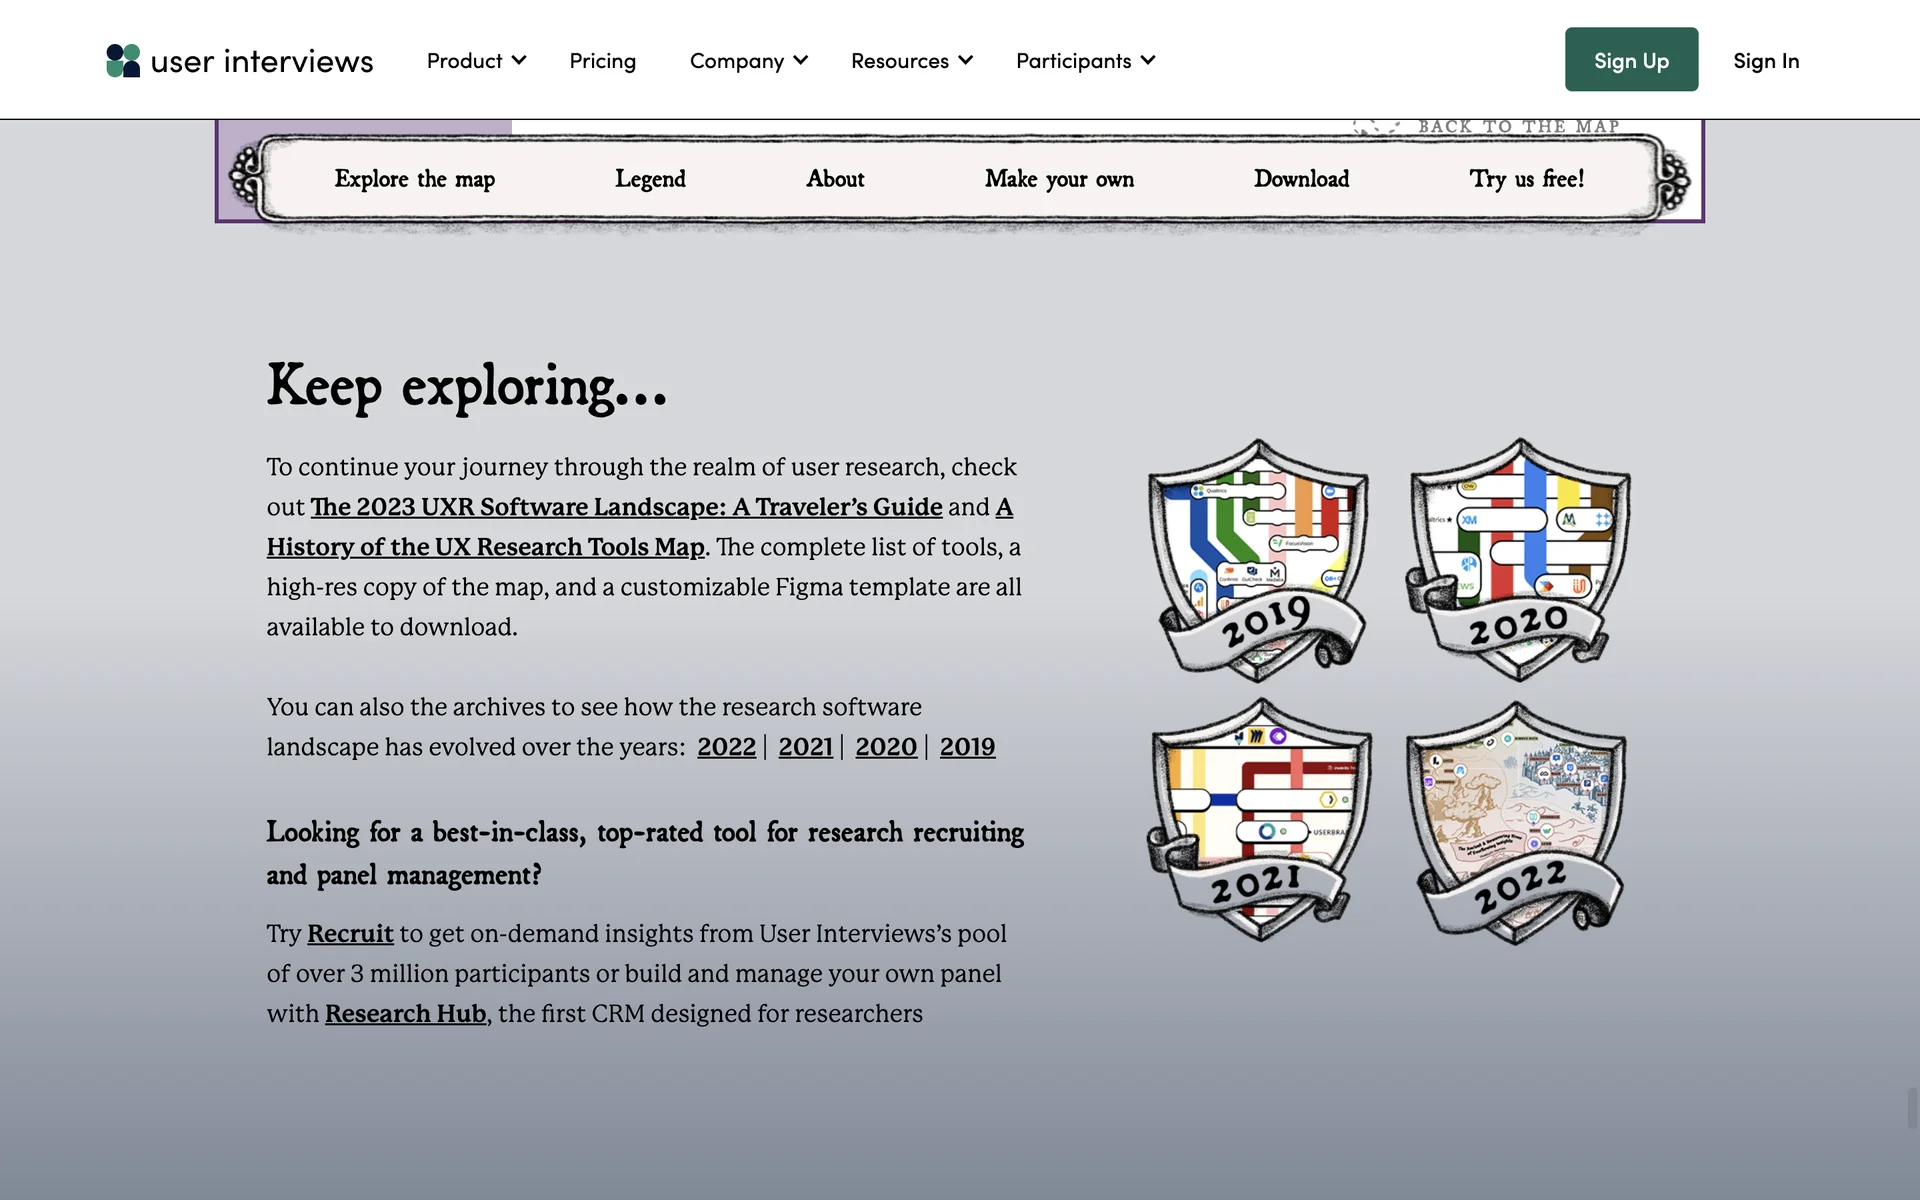Open the 2023 UXR Software Landscape link

(x=626, y=507)
